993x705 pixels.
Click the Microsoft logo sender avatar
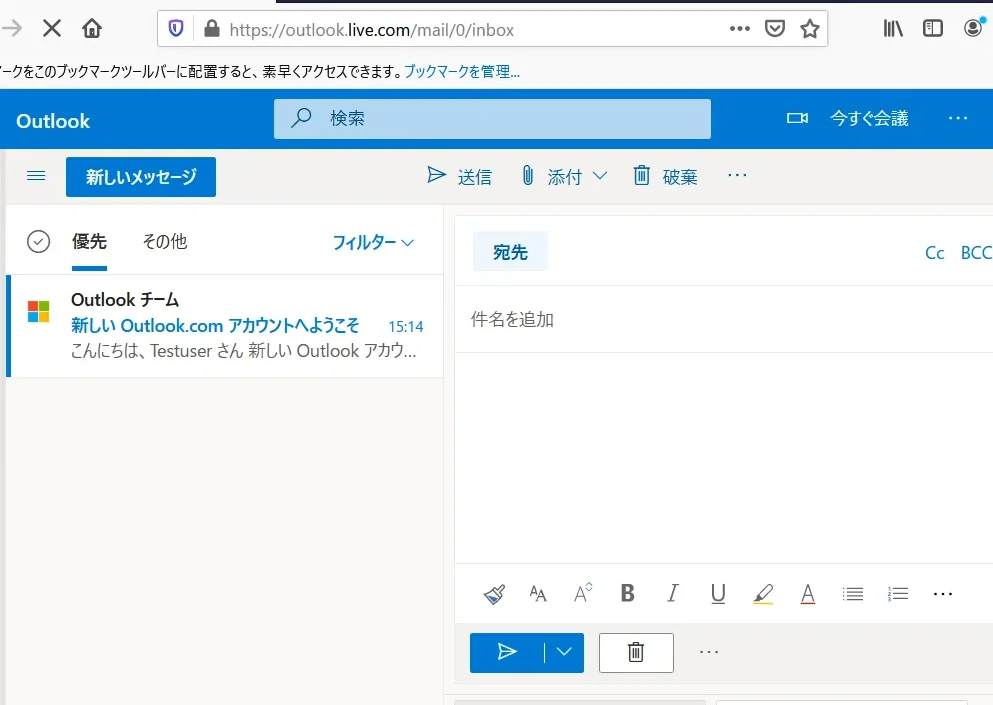pyautogui.click(x=39, y=311)
